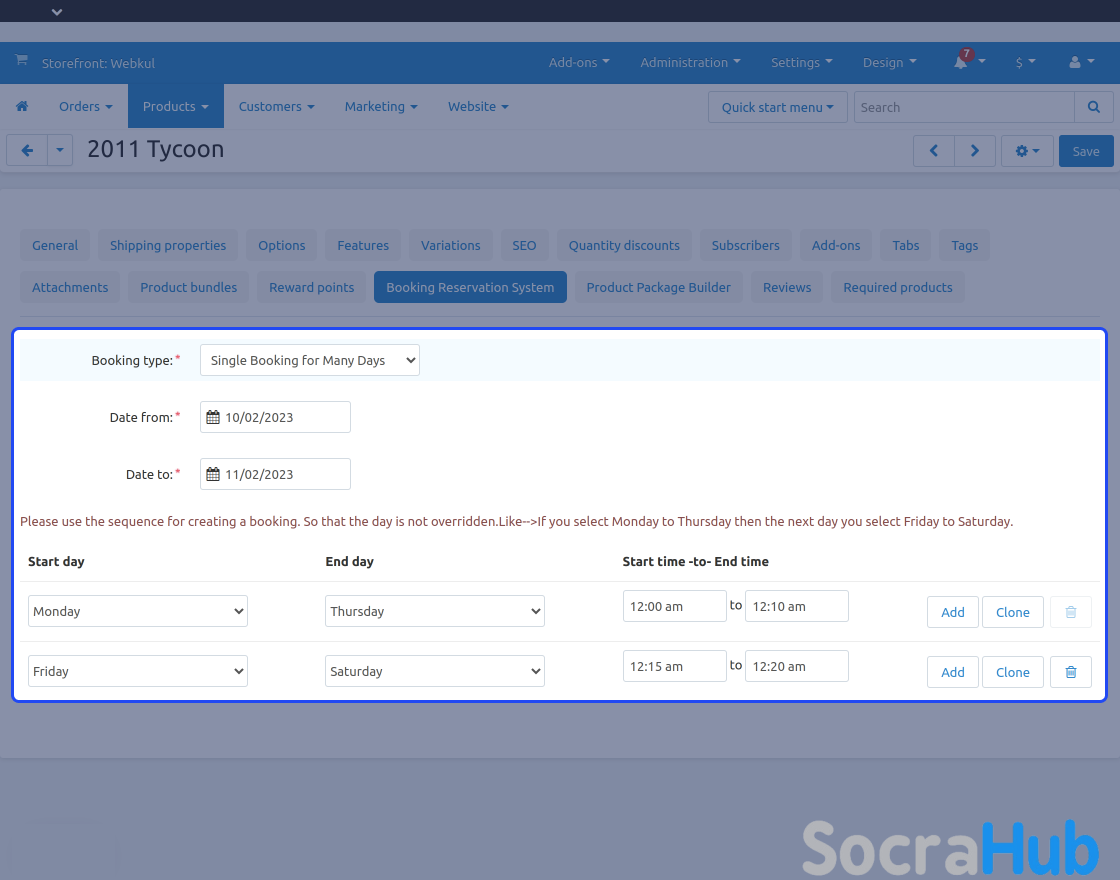
Task: Click the search magnifier icon button
Action: 1093,107
